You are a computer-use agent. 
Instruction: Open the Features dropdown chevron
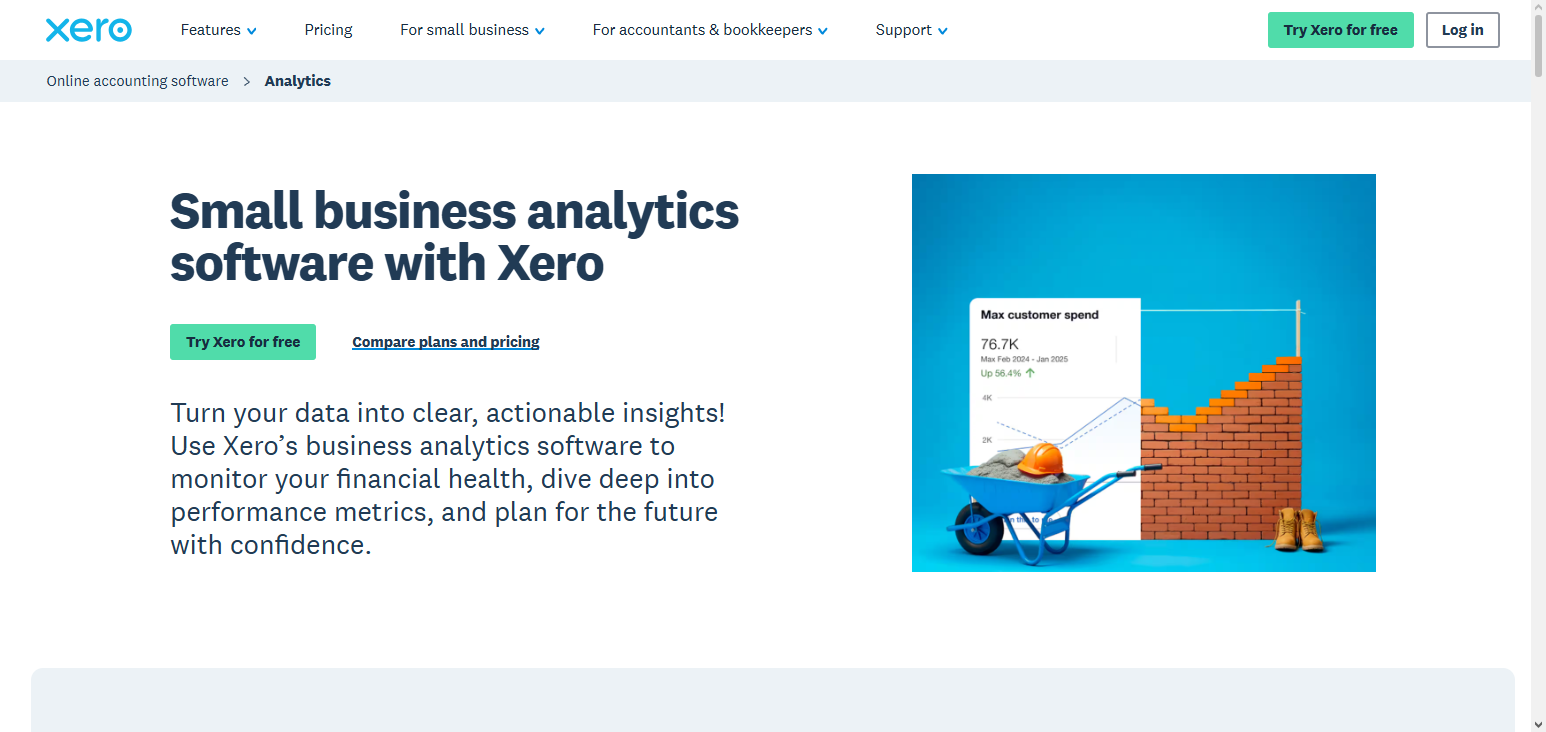252,30
